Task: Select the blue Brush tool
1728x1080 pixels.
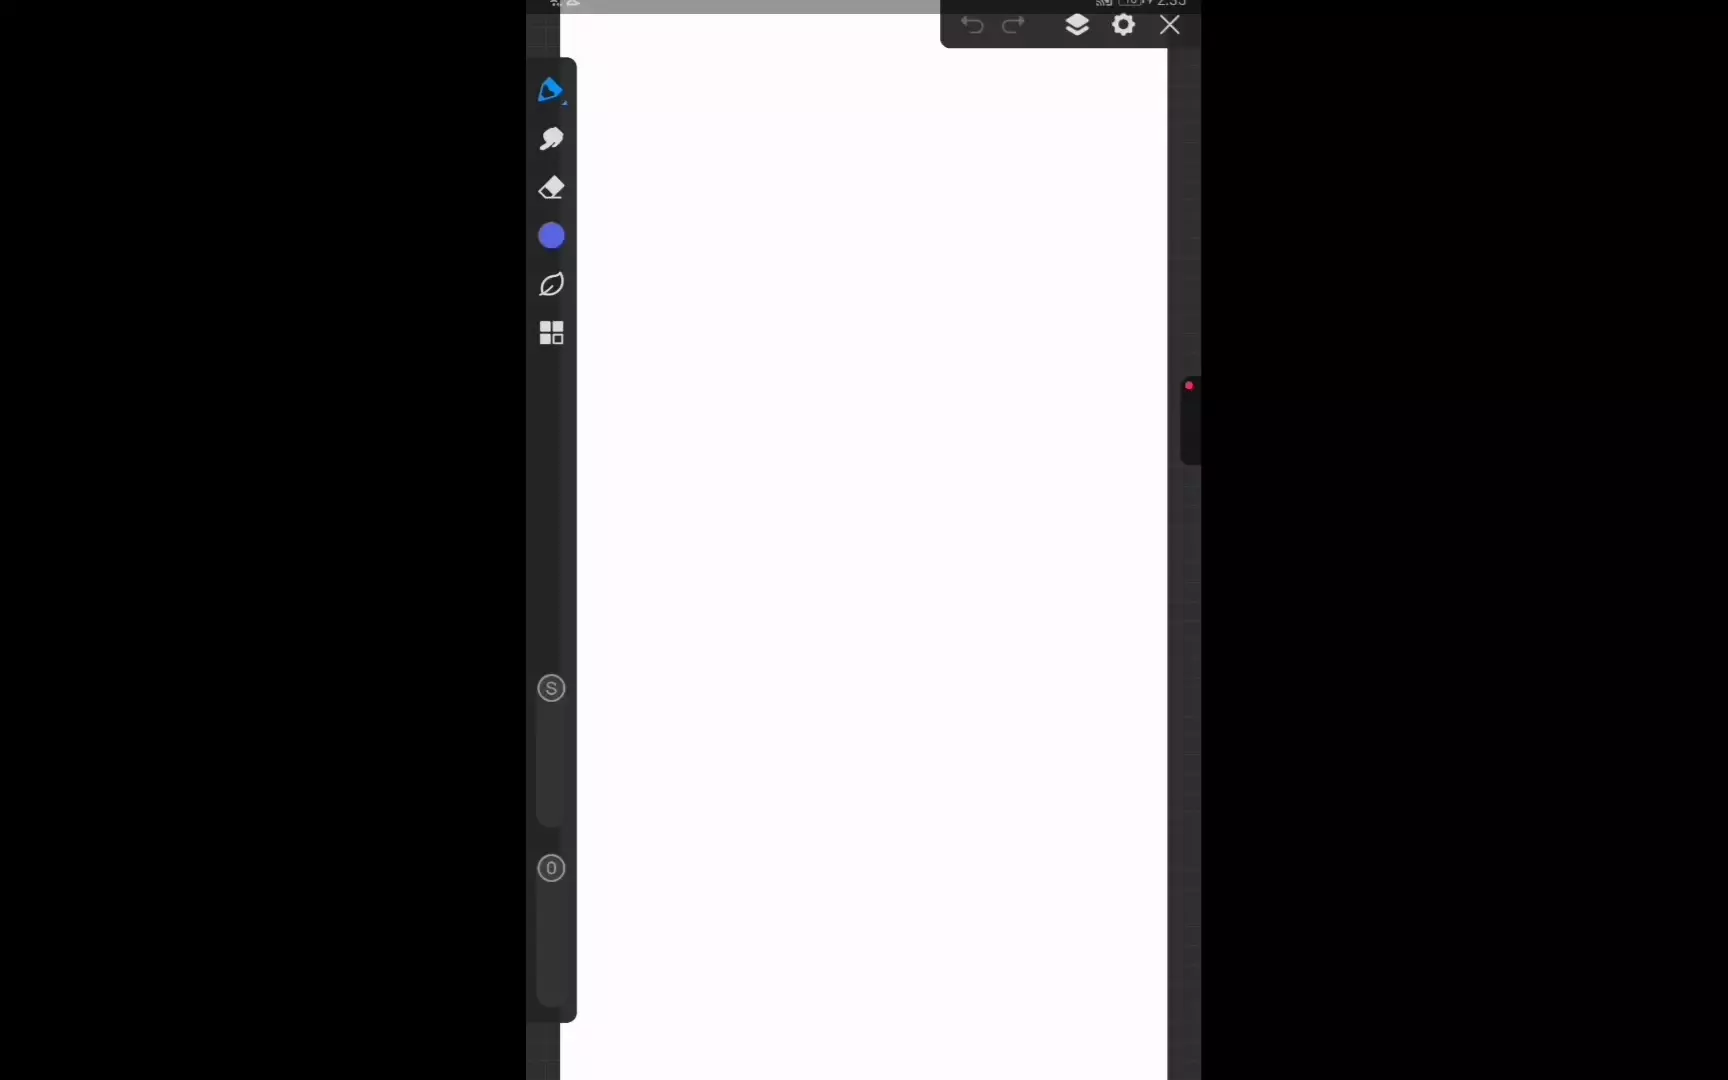Action: click(551, 90)
